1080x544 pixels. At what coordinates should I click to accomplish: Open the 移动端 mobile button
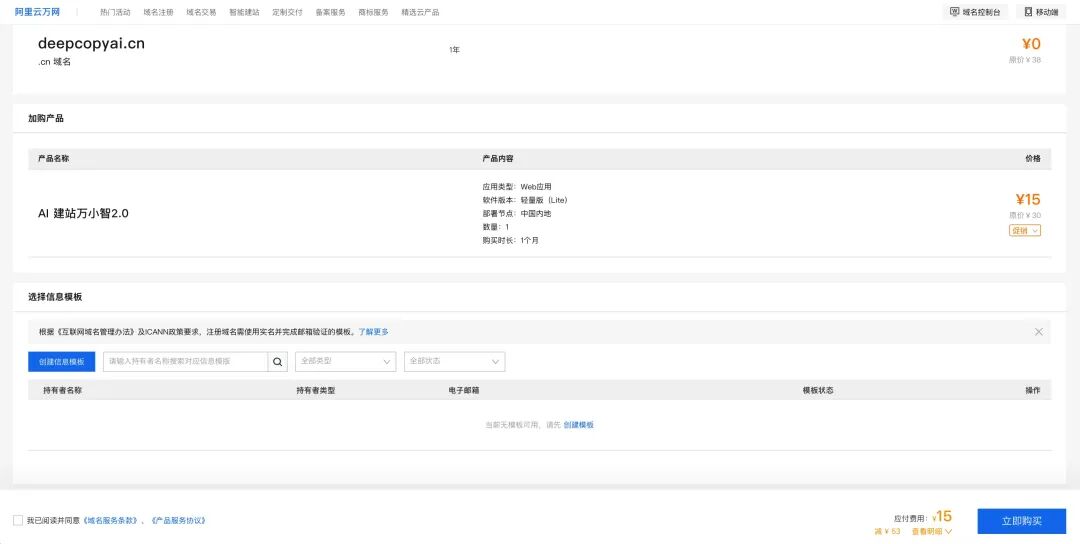(x=1041, y=12)
